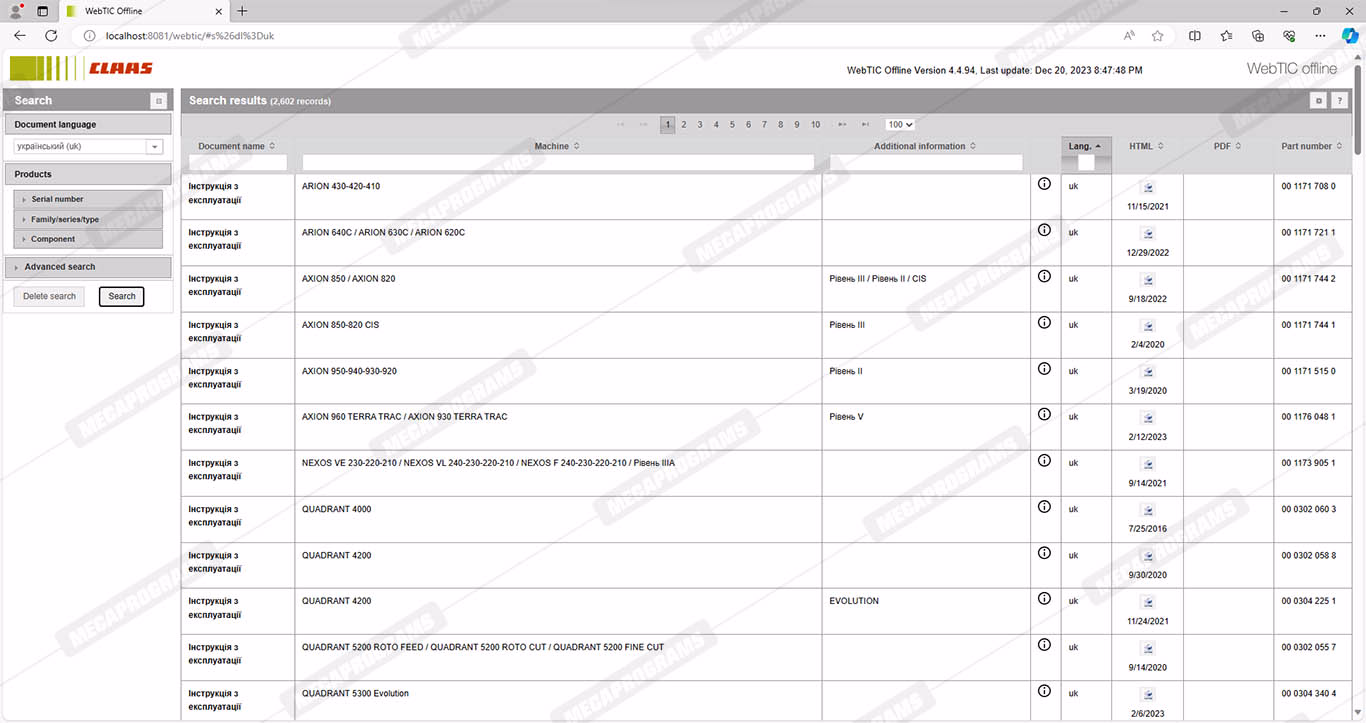
Task: Go to the next results page arrow
Action: (842, 125)
